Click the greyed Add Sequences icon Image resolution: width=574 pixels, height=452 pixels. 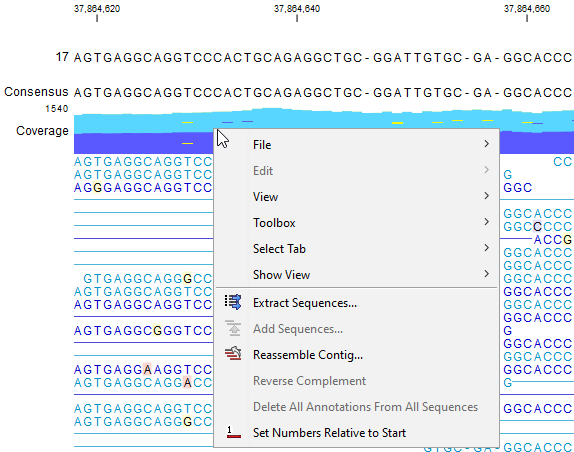[233, 328]
